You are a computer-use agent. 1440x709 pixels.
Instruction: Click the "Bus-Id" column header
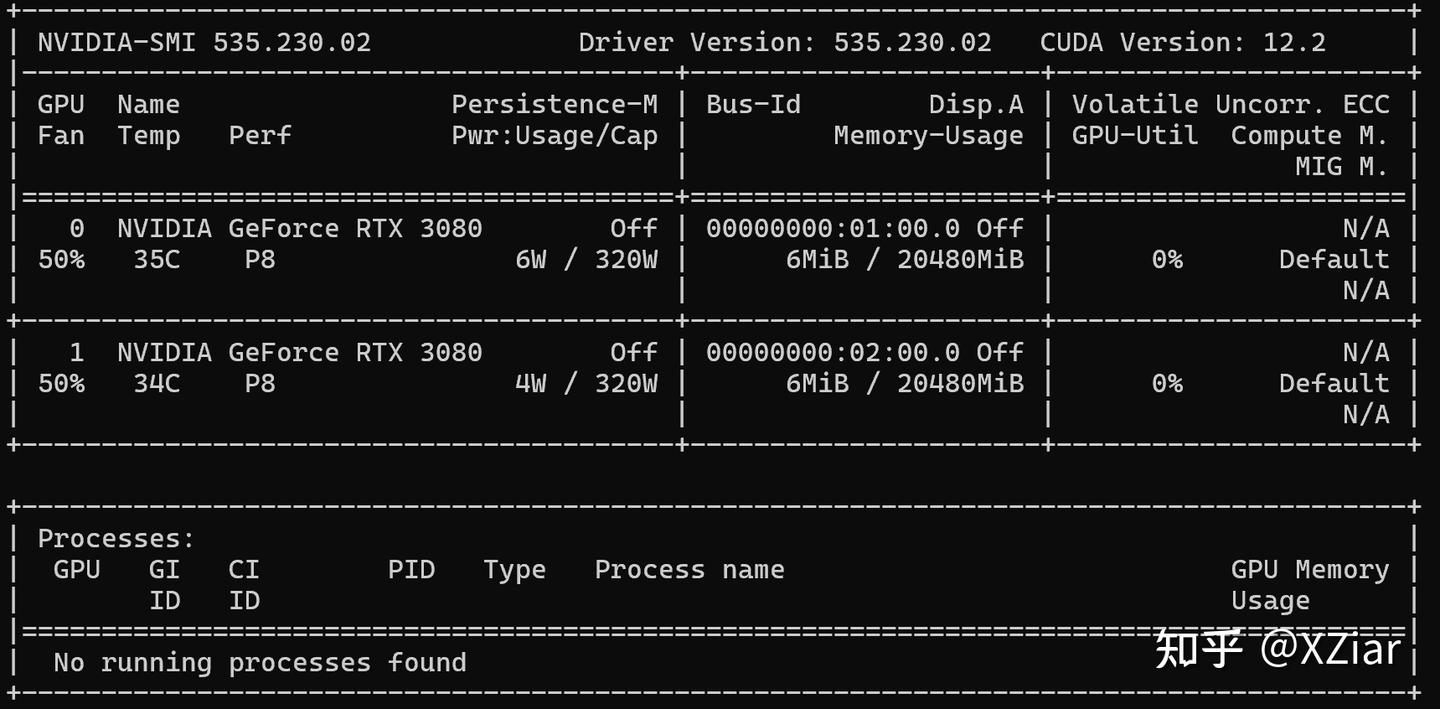coord(753,104)
